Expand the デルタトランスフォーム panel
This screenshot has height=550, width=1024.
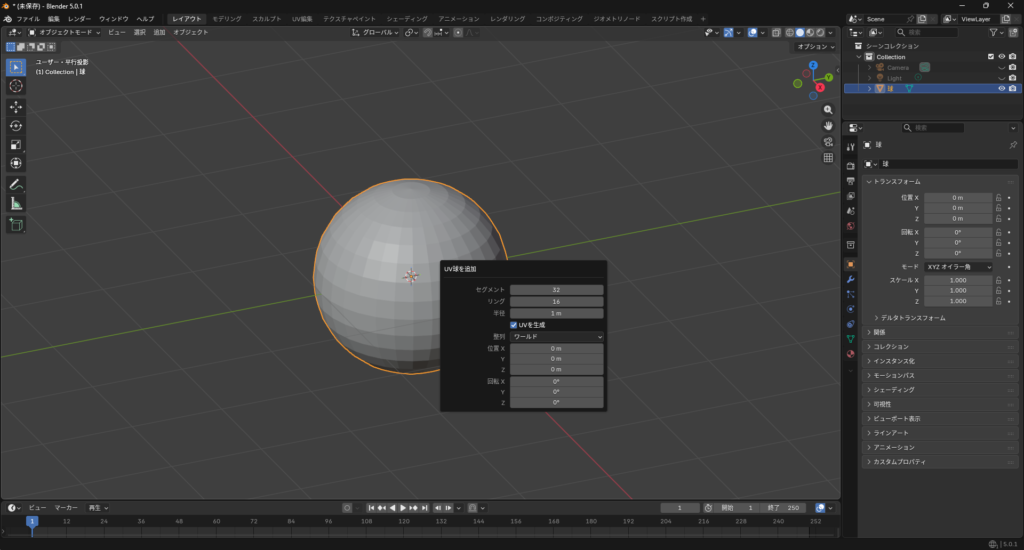(x=912, y=318)
